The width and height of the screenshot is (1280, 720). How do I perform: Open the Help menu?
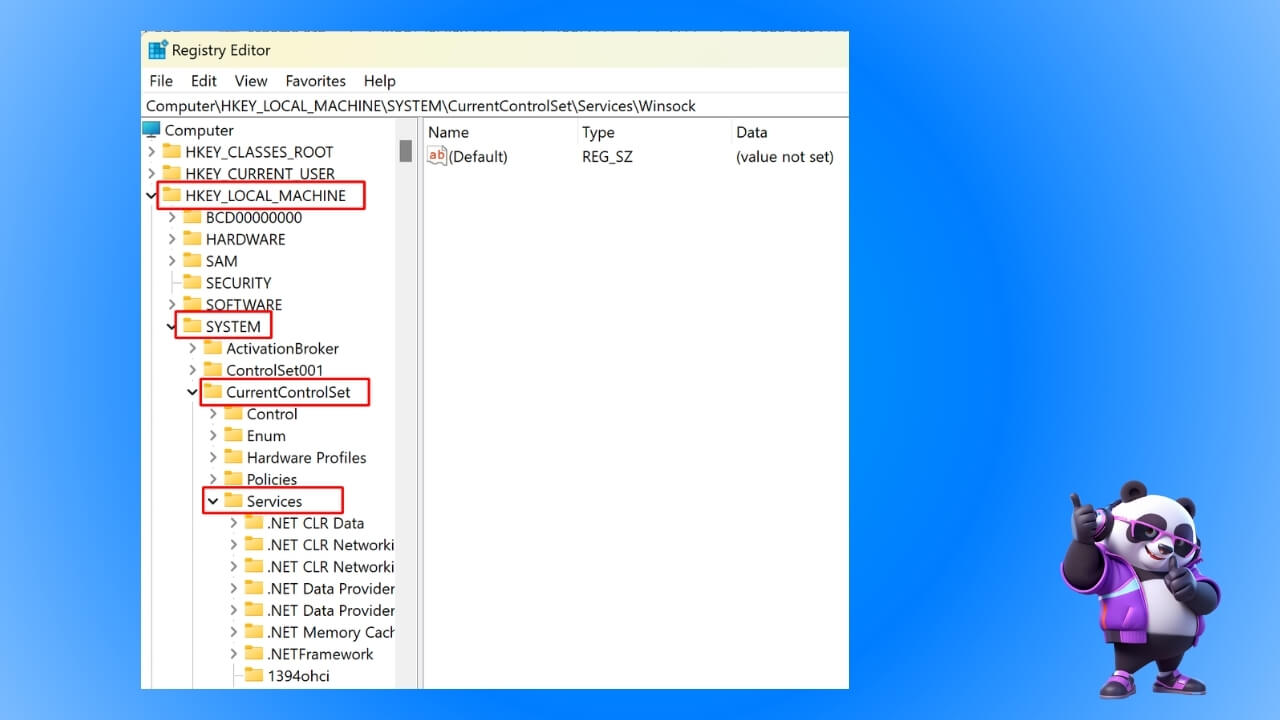380,81
